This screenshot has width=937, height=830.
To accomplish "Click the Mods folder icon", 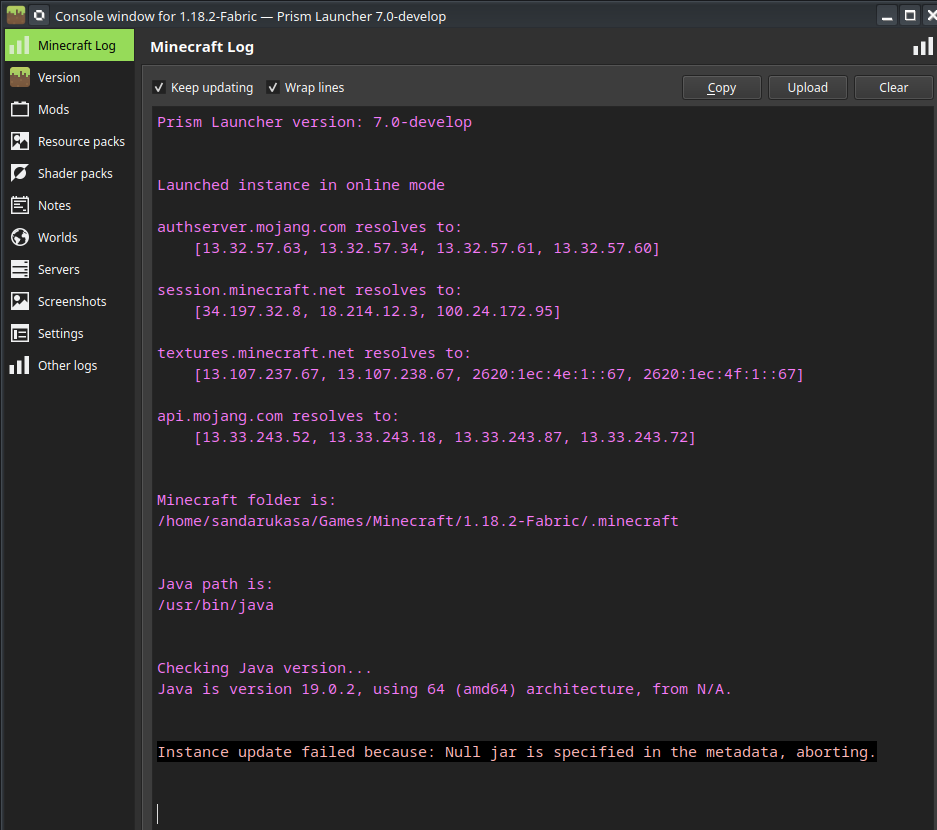I will point(20,109).
